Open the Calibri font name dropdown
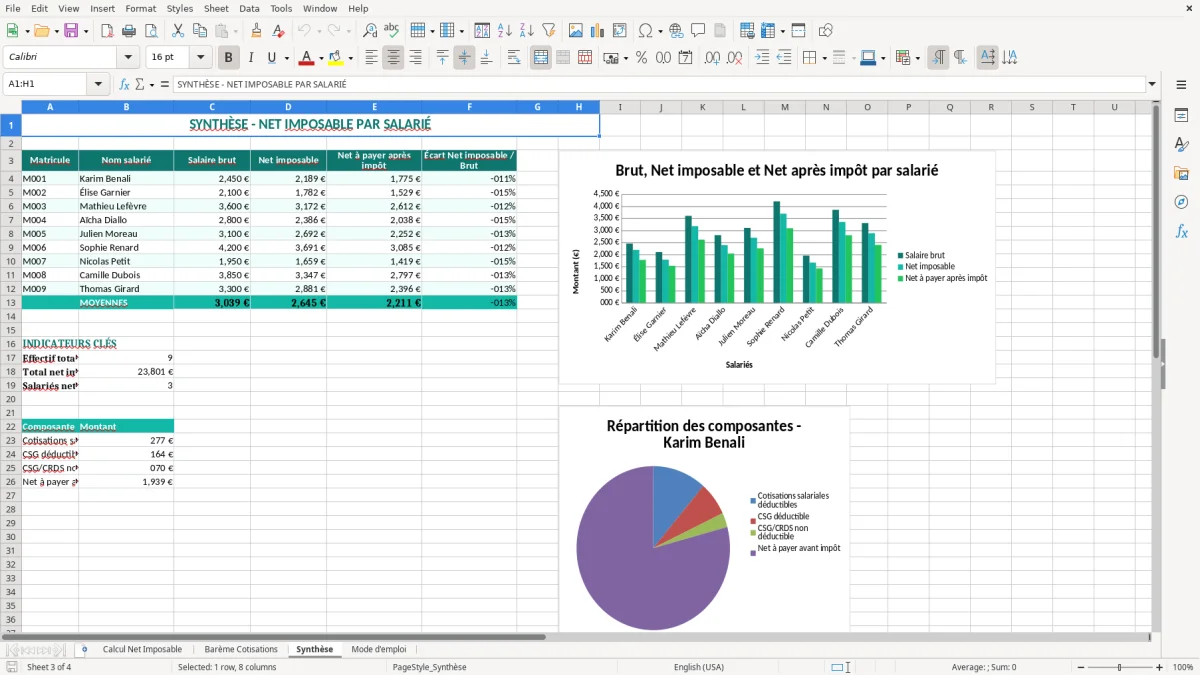The width and height of the screenshot is (1200, 675). [128, 58]
